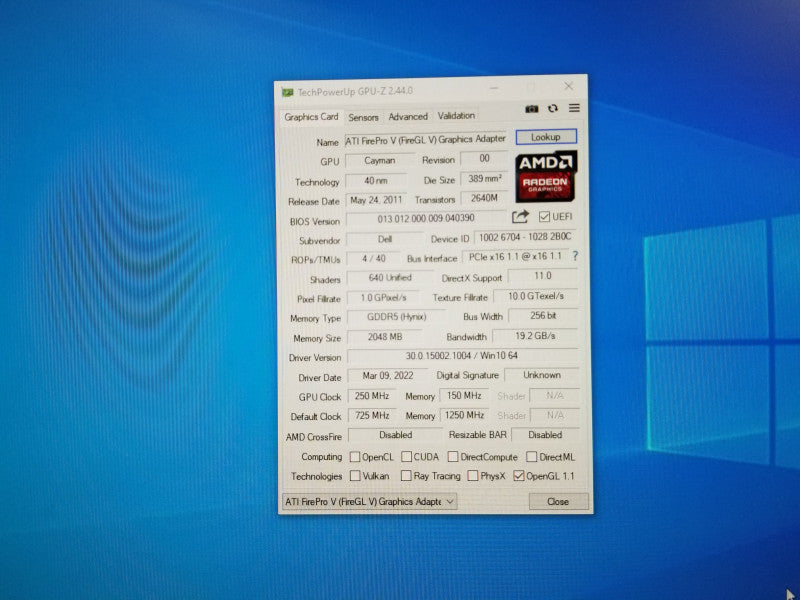The height and width of the screenshot is (600, 800).
Task: Toggle the PhysX checkbox
Action: coord(473,476)
